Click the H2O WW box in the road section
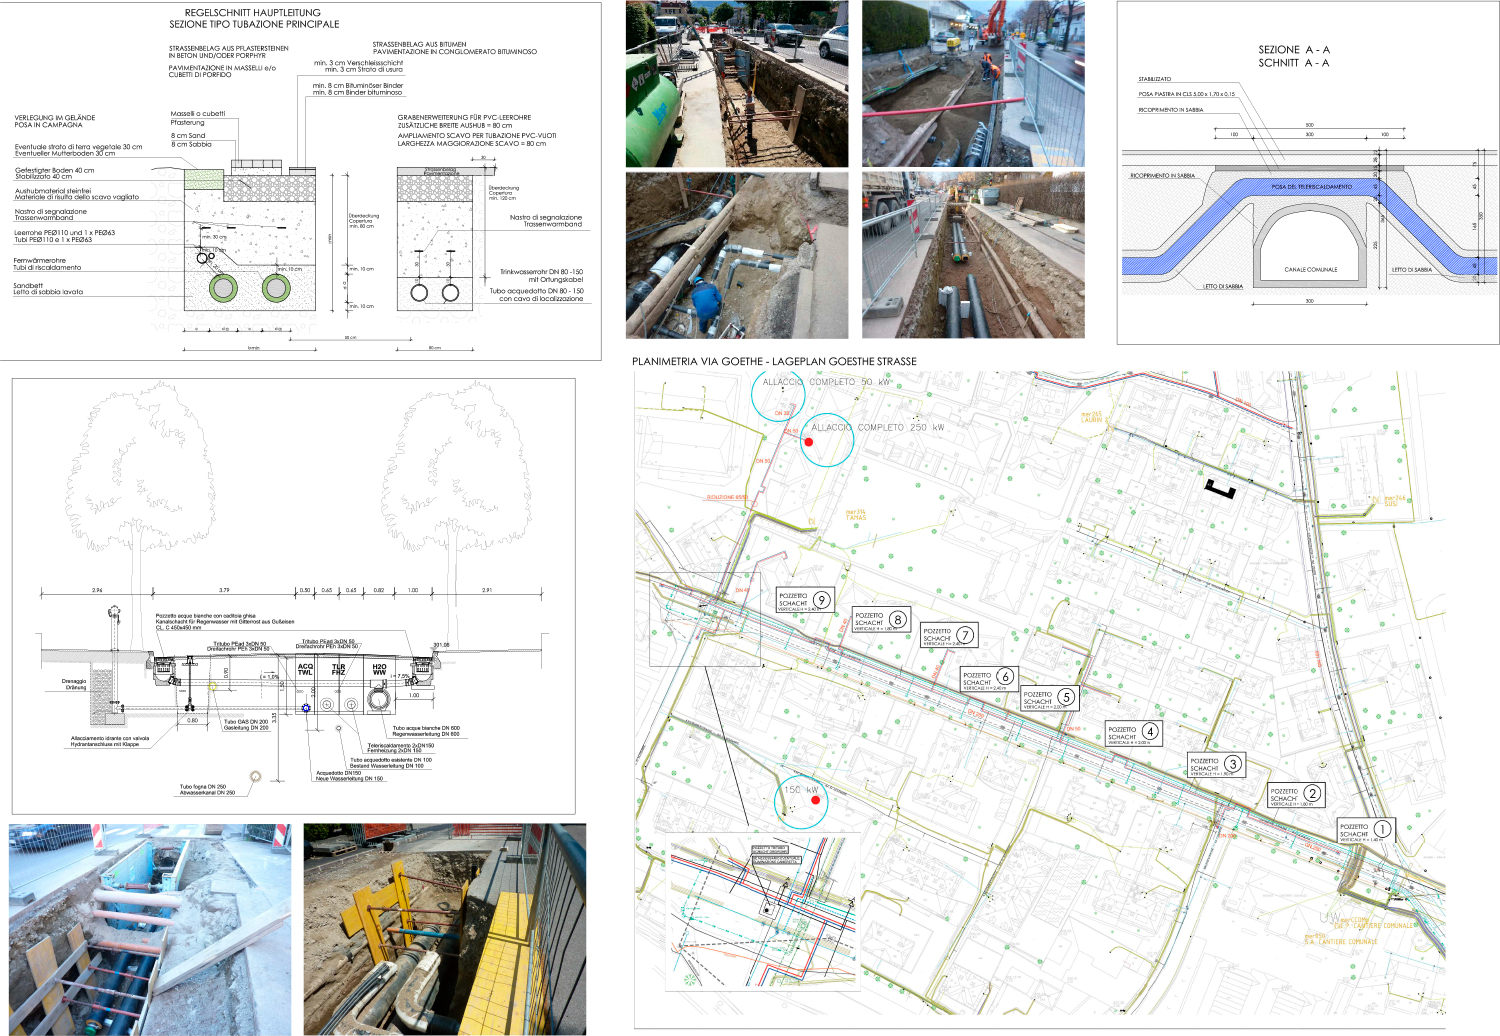Screen dimensions: 1500x1036 coord(379,669)
